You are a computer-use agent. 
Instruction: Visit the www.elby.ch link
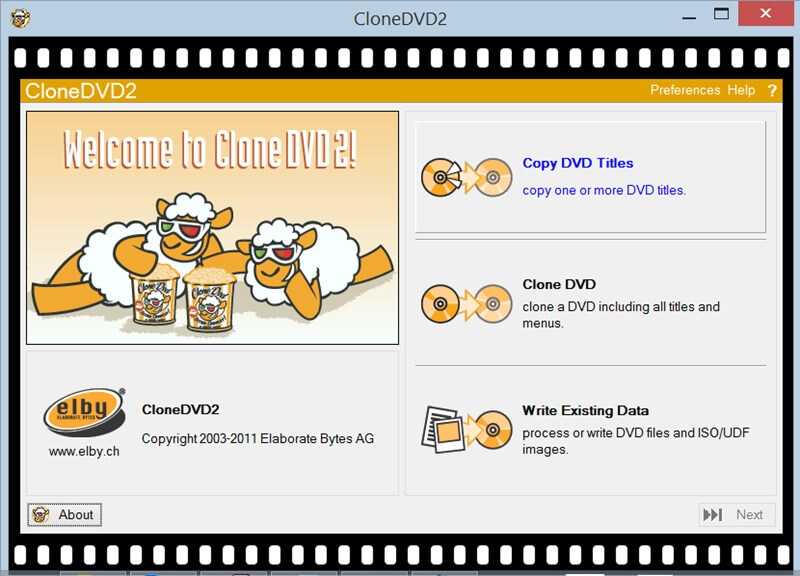click(84, 452)
